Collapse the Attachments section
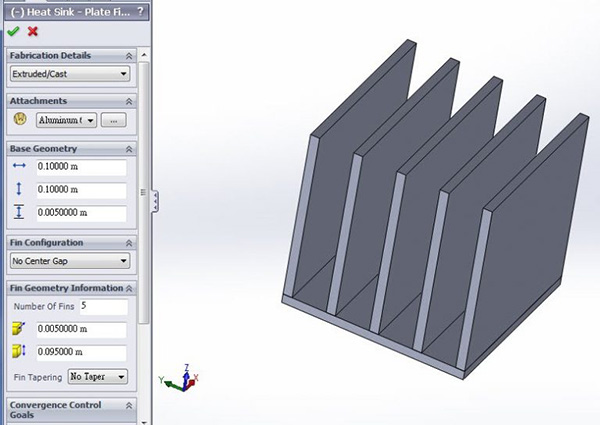The height and width of the screenshot is (425, 600). coord(129,101)
